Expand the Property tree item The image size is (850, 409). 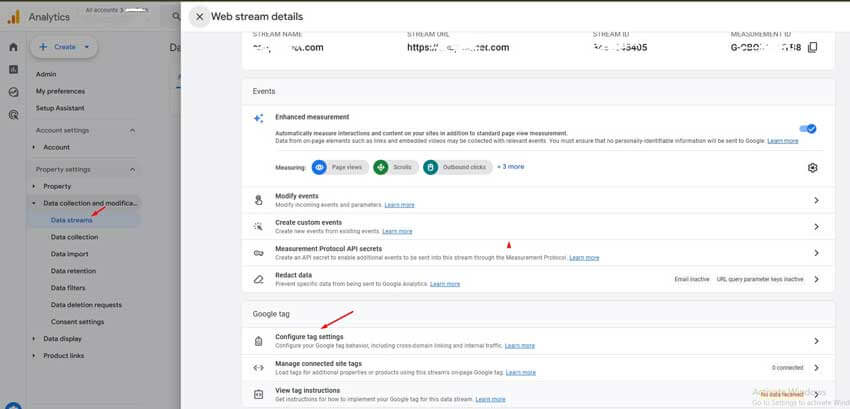(34, 187)
